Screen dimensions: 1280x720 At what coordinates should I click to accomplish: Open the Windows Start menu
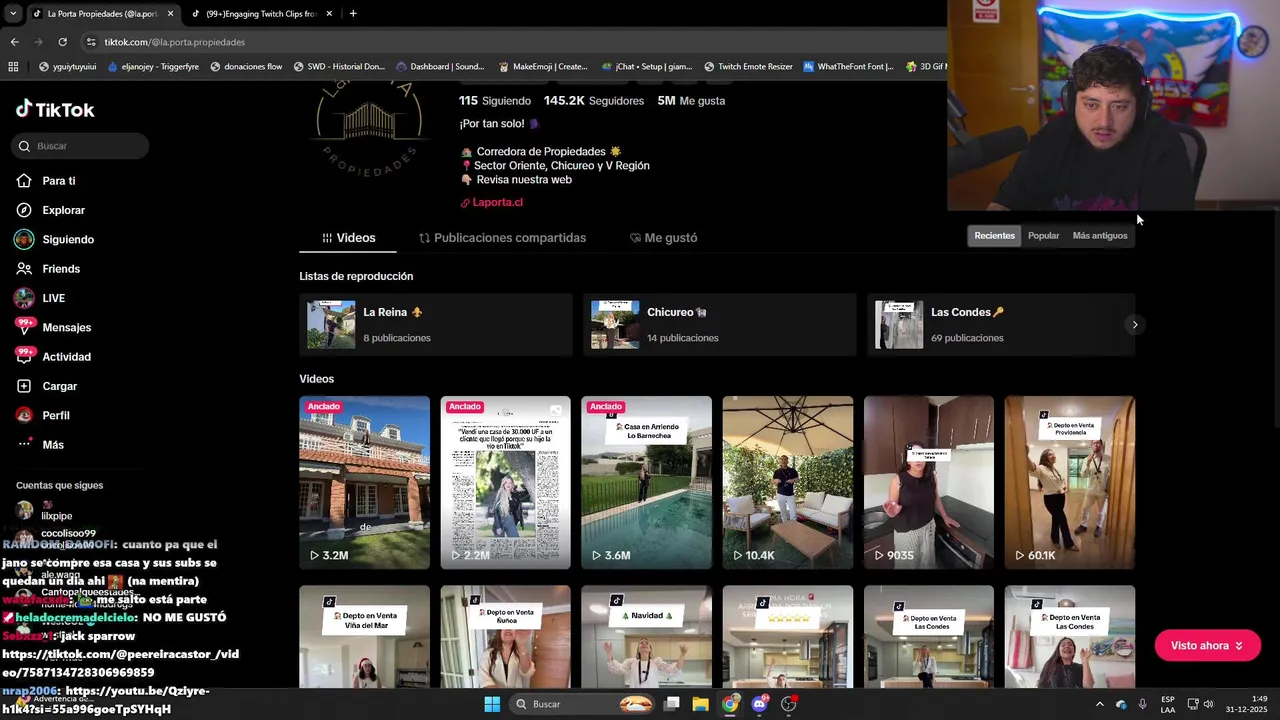pos(492,704)
